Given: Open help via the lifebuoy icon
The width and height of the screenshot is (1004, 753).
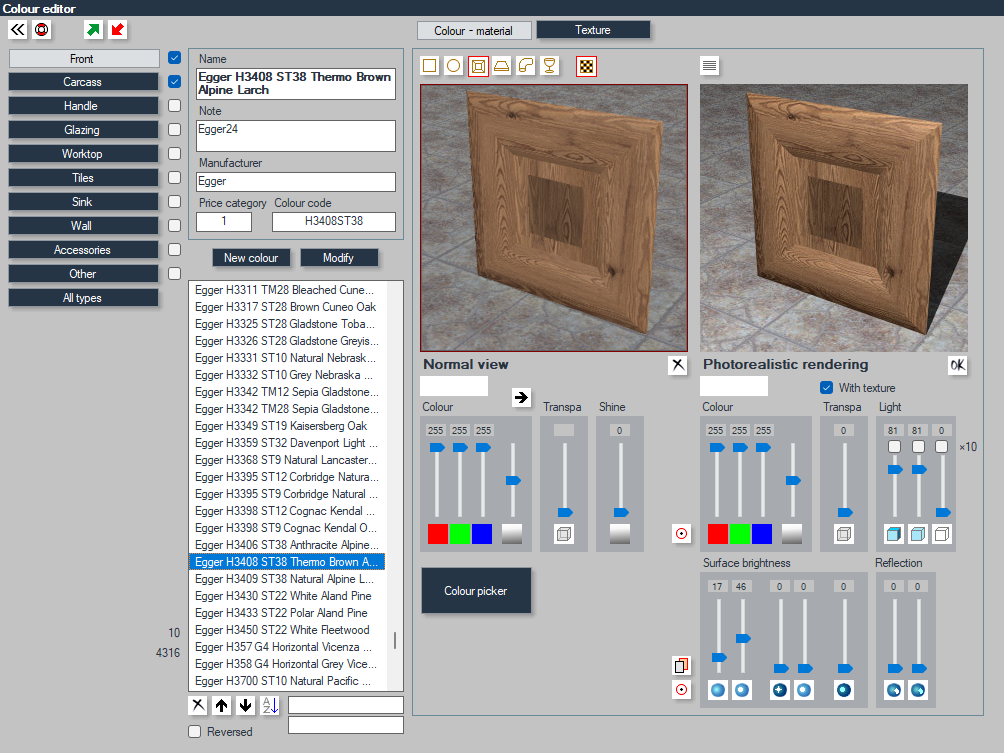Looking at the screenshot, I should click(x=42, y=29).
